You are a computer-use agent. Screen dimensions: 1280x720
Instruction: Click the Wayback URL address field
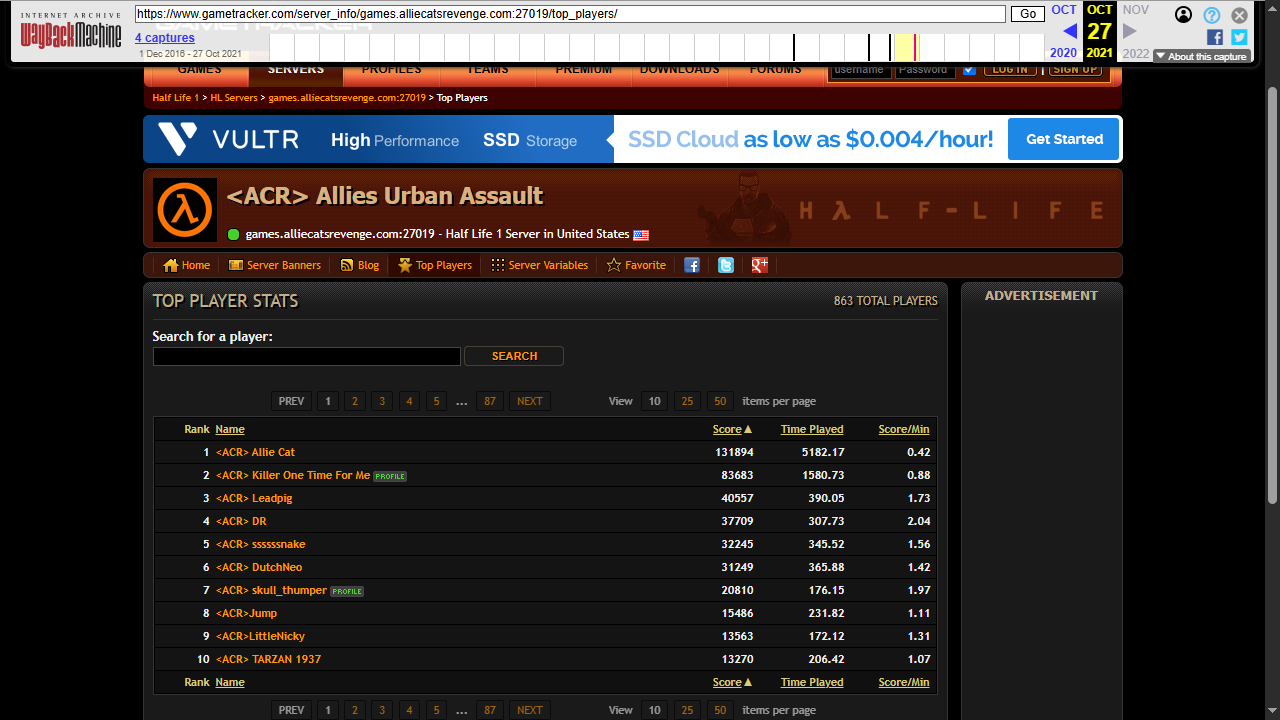(x=570, y=14)
